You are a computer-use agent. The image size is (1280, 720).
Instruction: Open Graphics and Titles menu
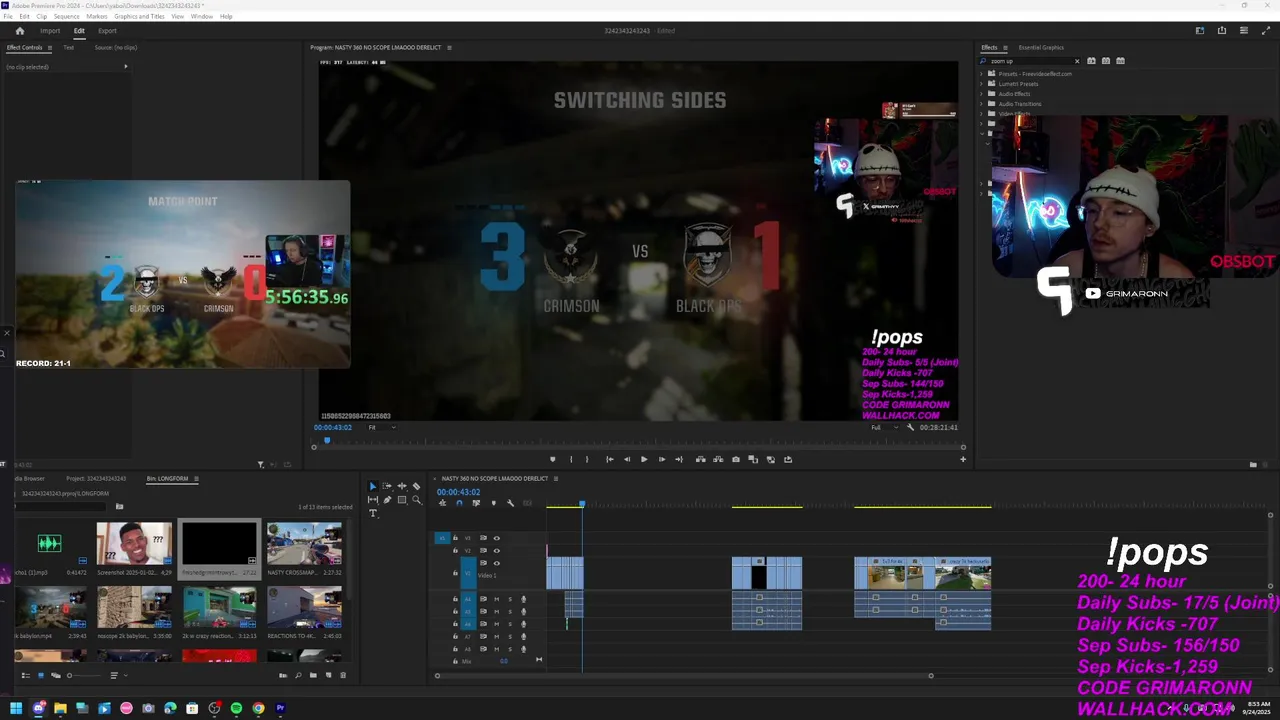click(139, 16)
